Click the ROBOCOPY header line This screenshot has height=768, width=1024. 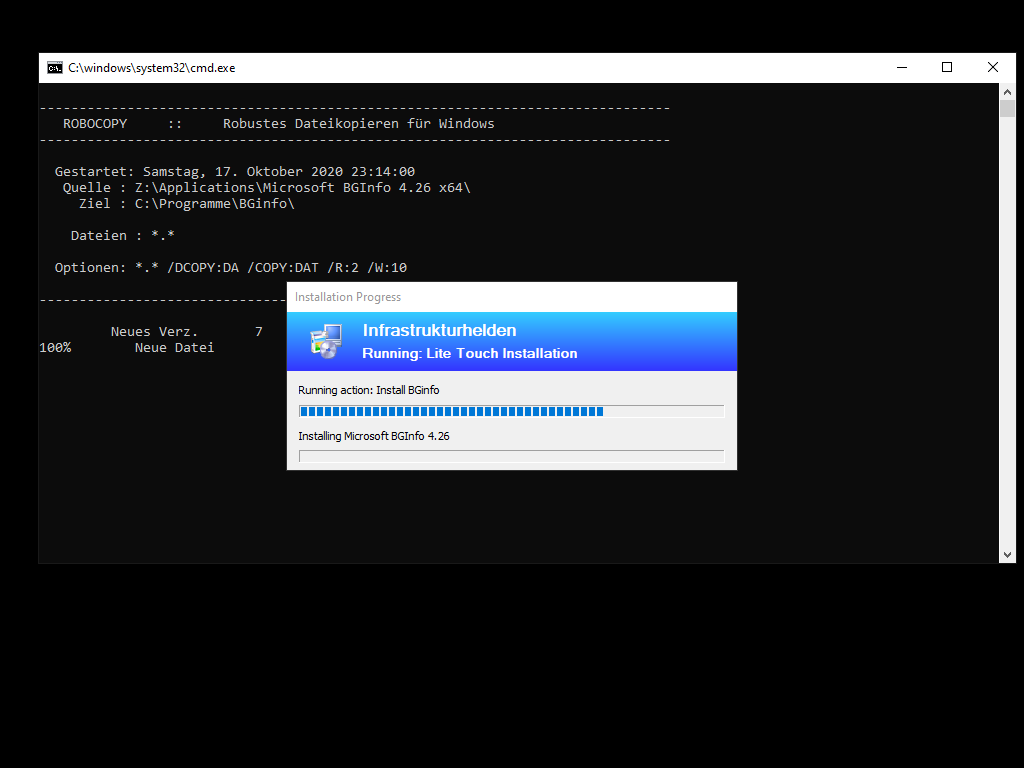click(x=278, y=123)
